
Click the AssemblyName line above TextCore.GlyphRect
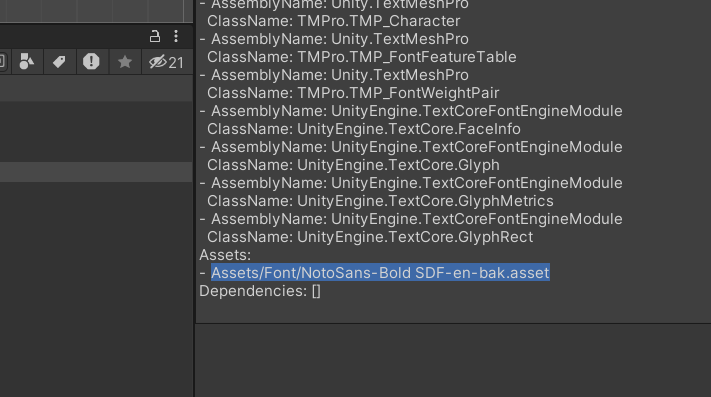tap(411, 219)
